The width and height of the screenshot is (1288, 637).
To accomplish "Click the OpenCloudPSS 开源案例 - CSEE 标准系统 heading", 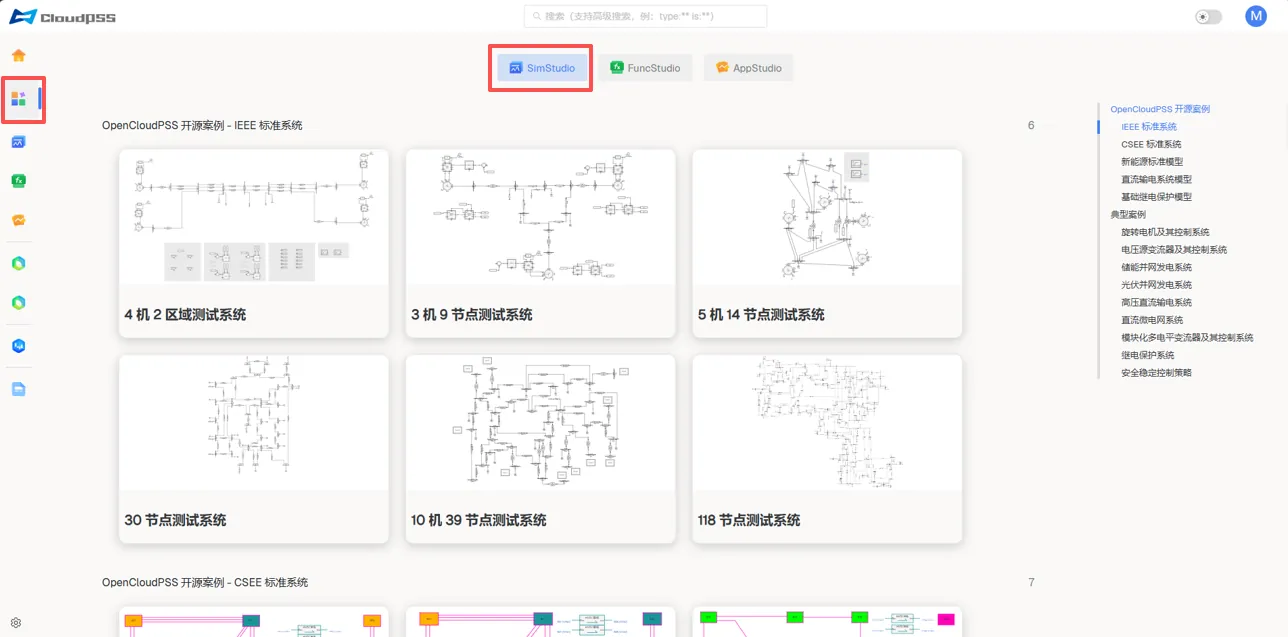I will click(x=205, y=582).
